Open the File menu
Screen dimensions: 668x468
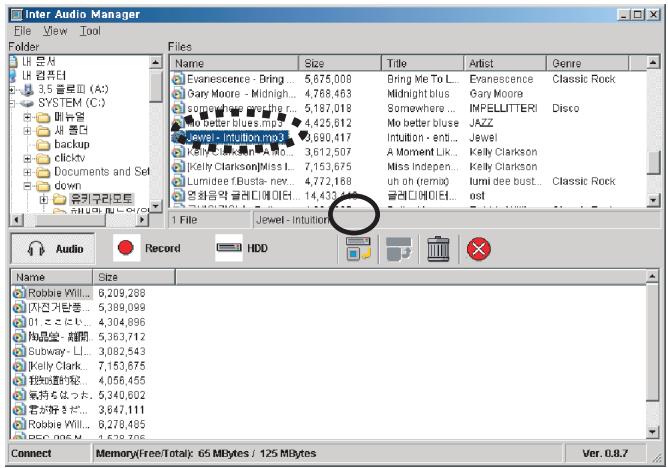pyautogui.click(x=22, y=31)
